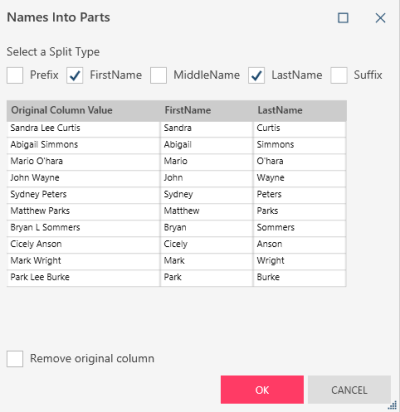Image resolution: width=400 pixels, height=412 pixels.
Task: Select the Cicely Anson row
Action: pyautogui.click(x=176, y=245)
